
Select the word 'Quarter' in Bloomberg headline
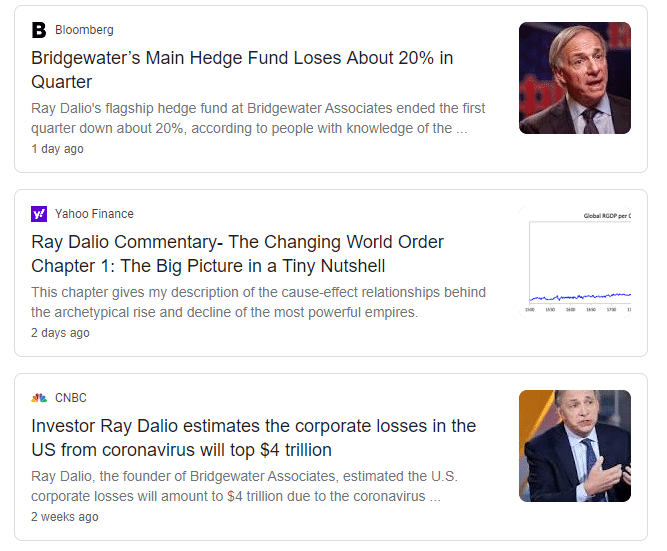[62, 82]
